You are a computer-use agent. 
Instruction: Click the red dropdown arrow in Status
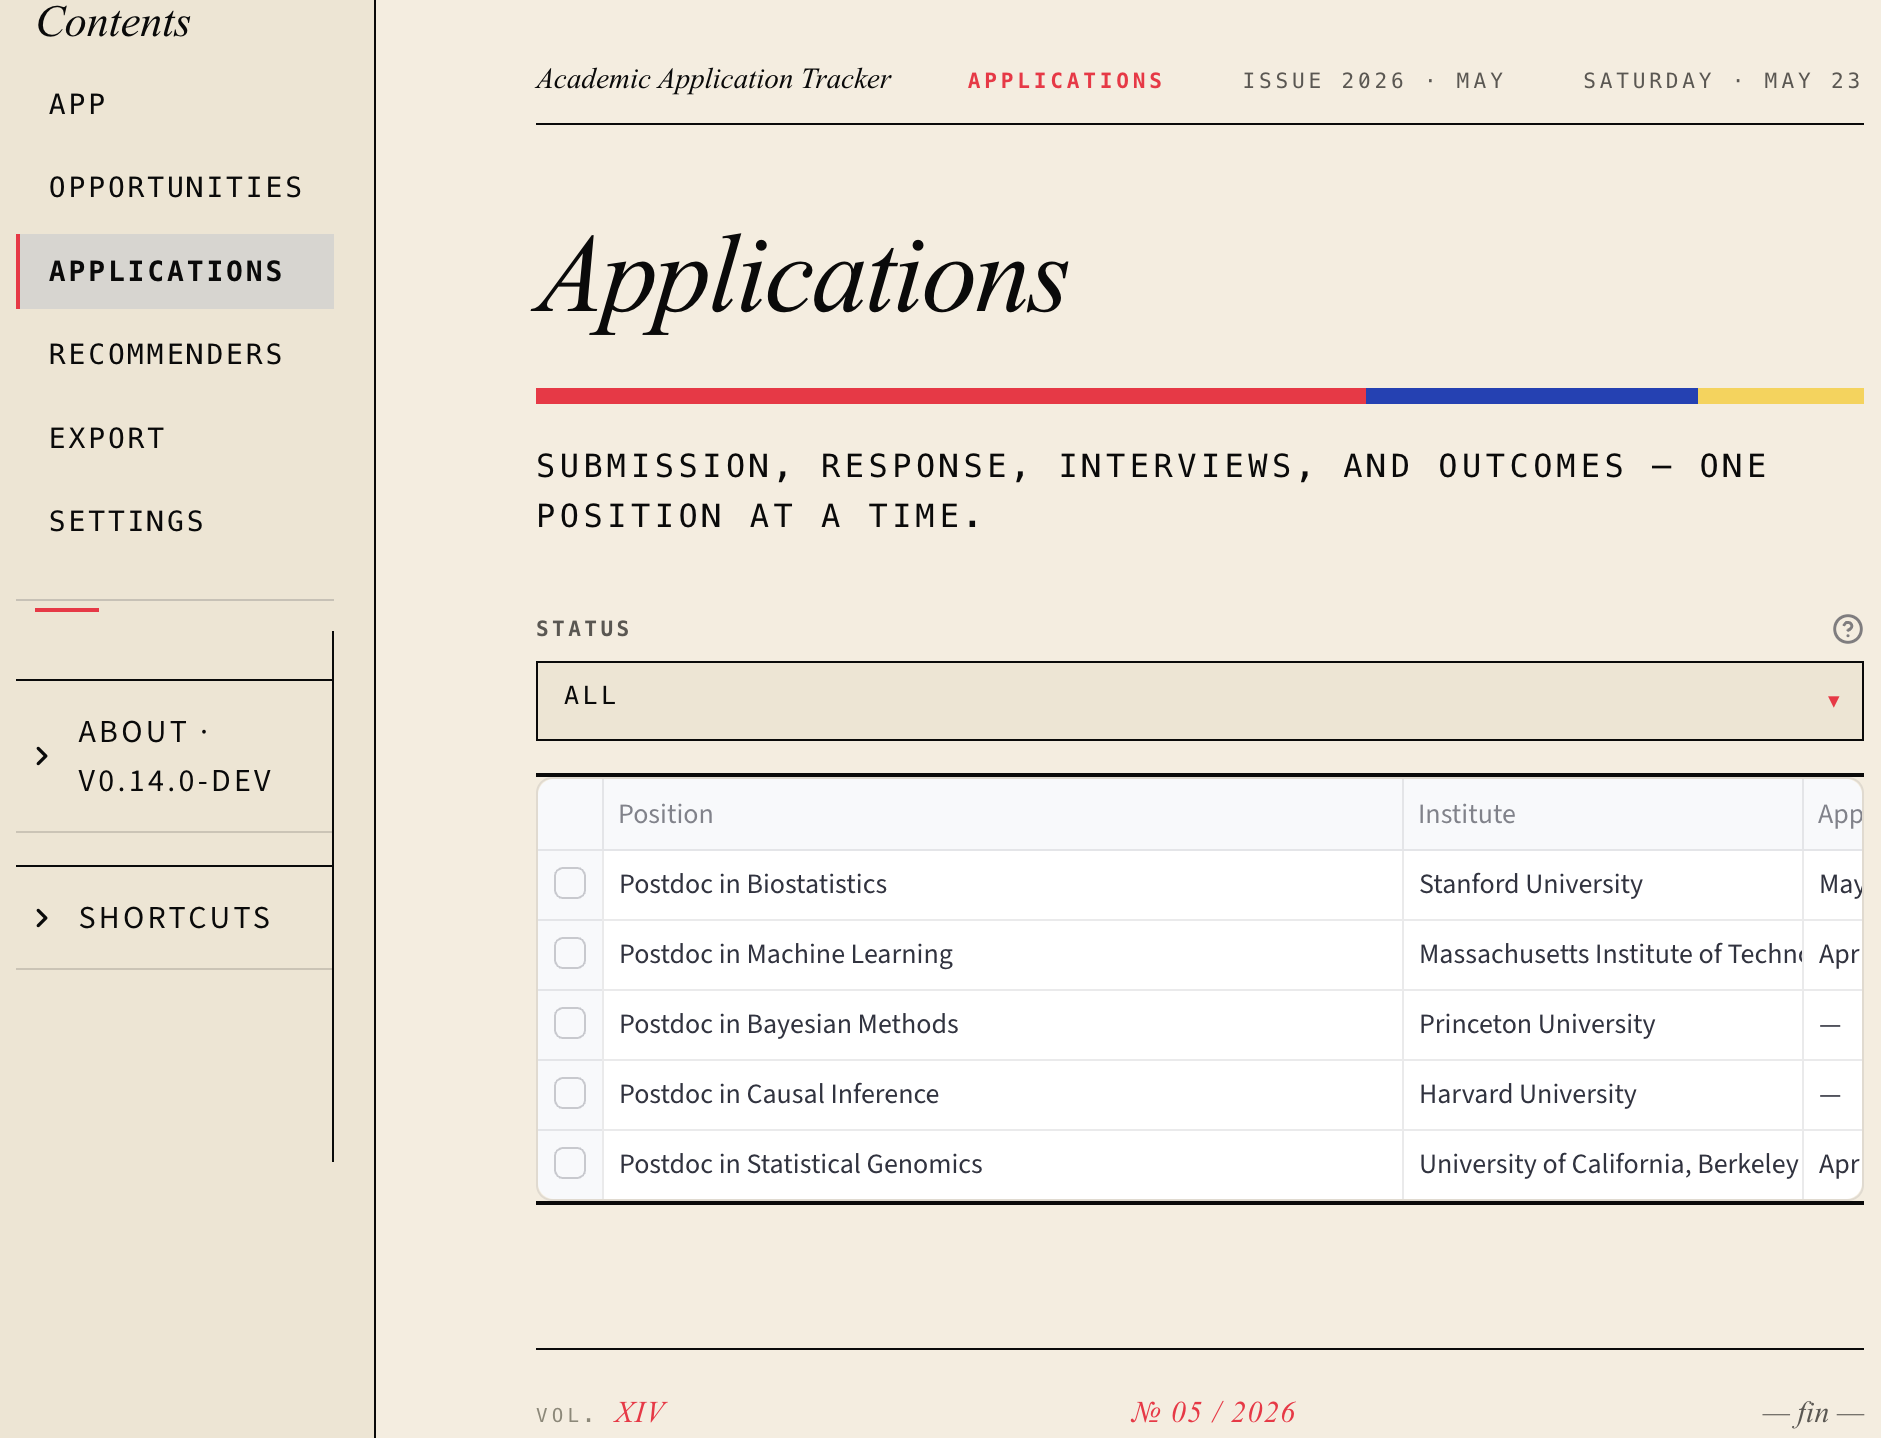[1833, 701]
